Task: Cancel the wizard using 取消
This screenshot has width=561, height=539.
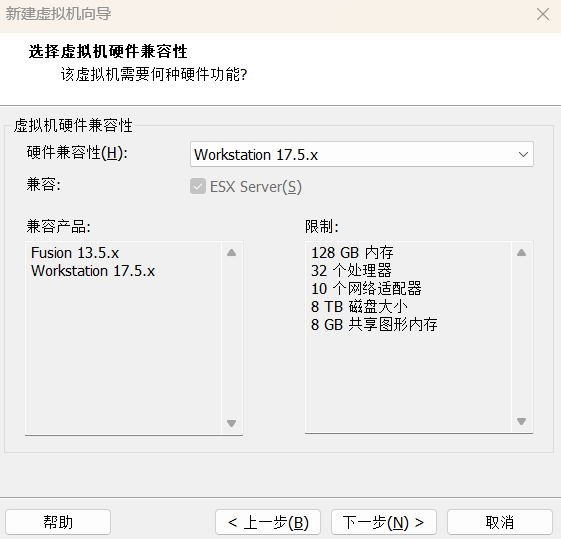Action: click(500, 522)
